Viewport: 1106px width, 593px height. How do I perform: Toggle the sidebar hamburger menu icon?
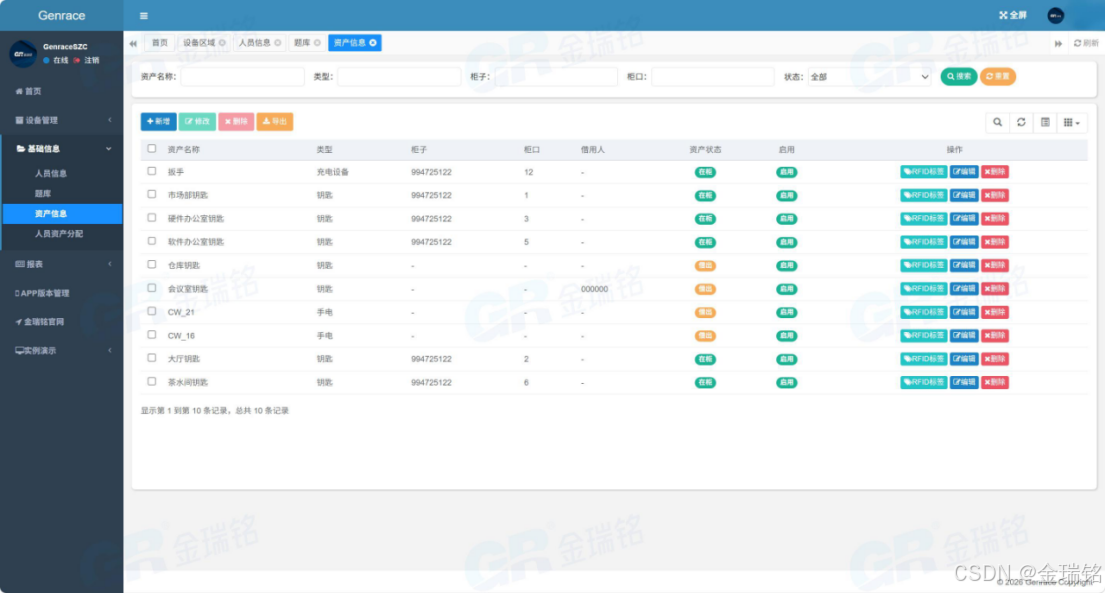144,16
